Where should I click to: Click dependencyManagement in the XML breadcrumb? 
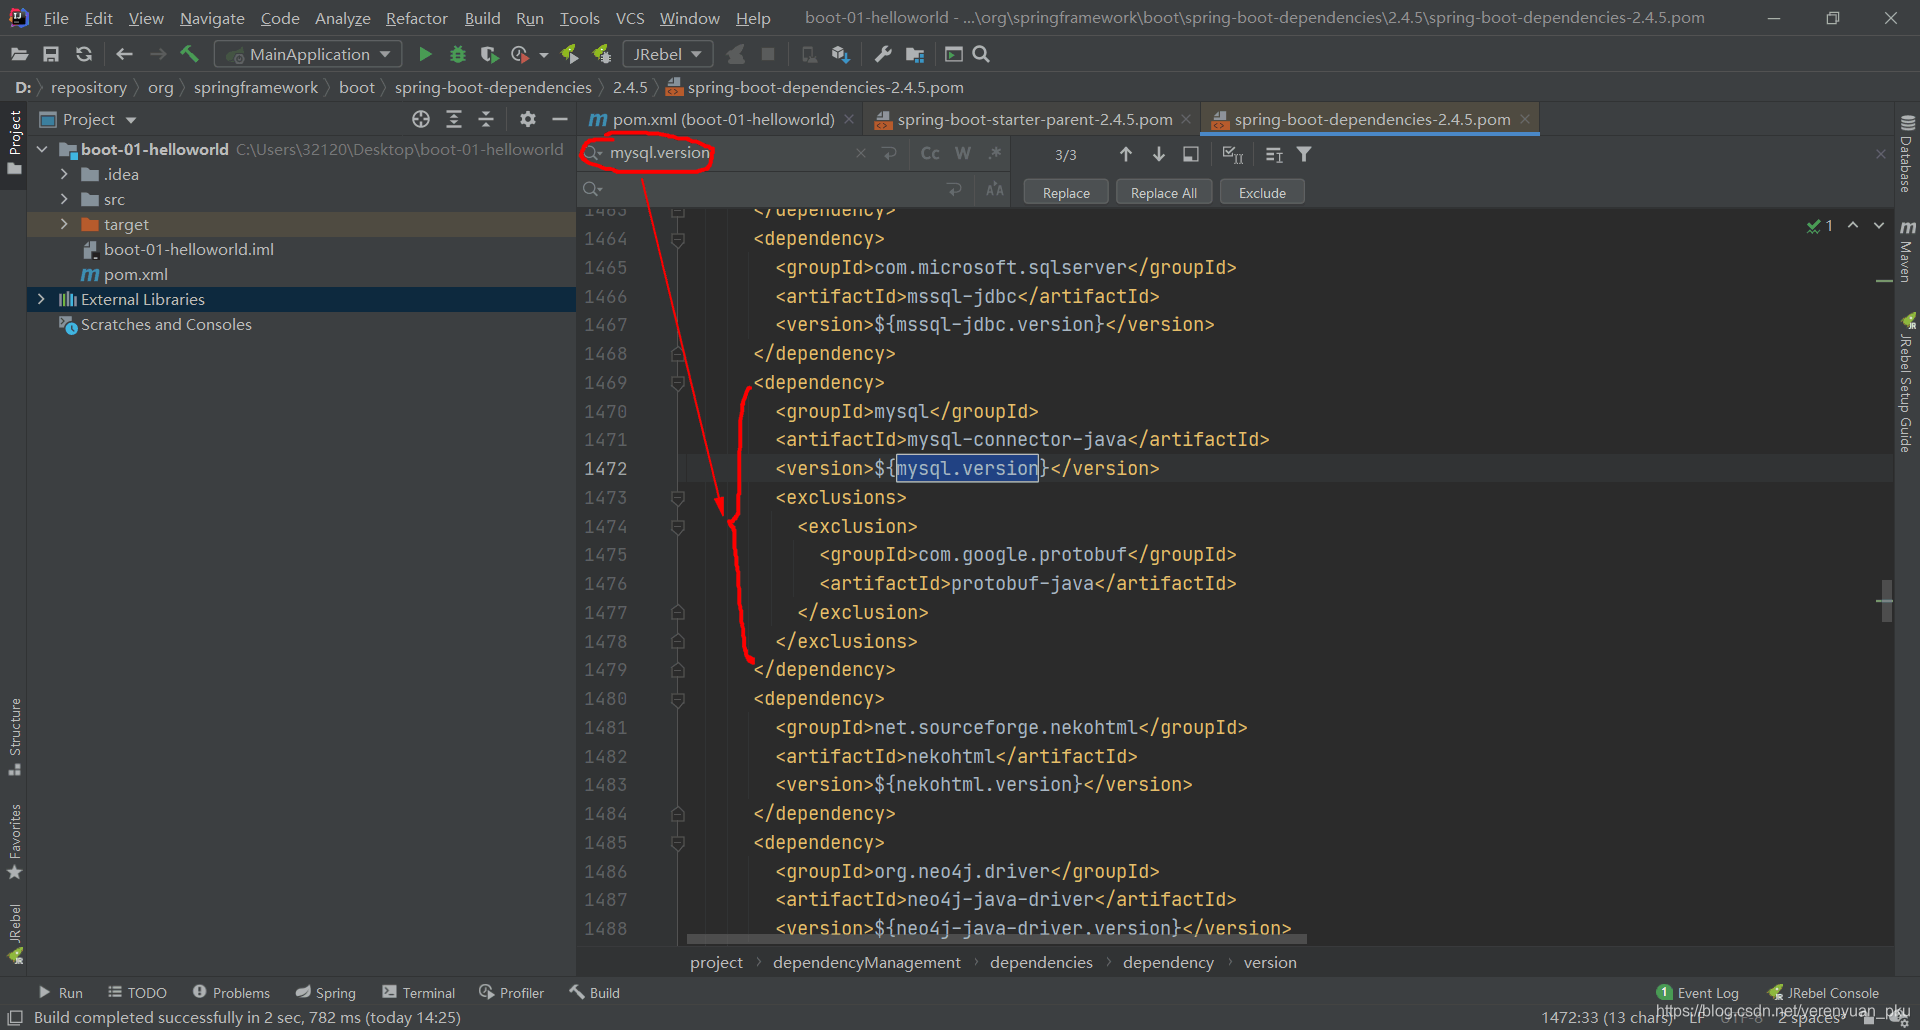866,962
